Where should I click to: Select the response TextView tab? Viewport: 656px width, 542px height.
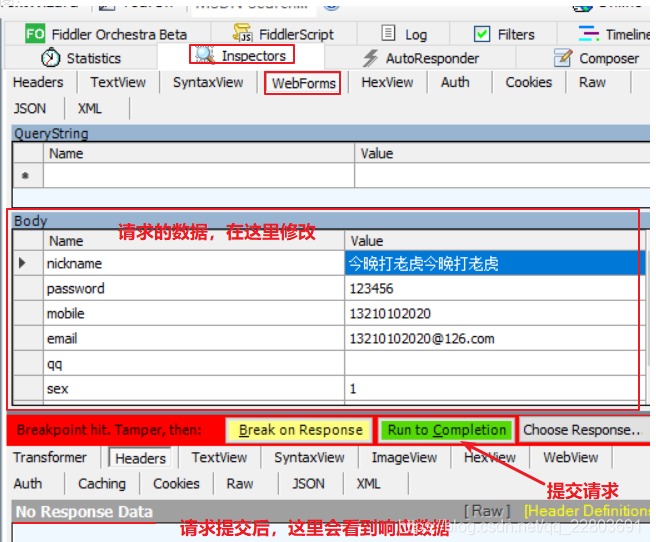(219, 457)
